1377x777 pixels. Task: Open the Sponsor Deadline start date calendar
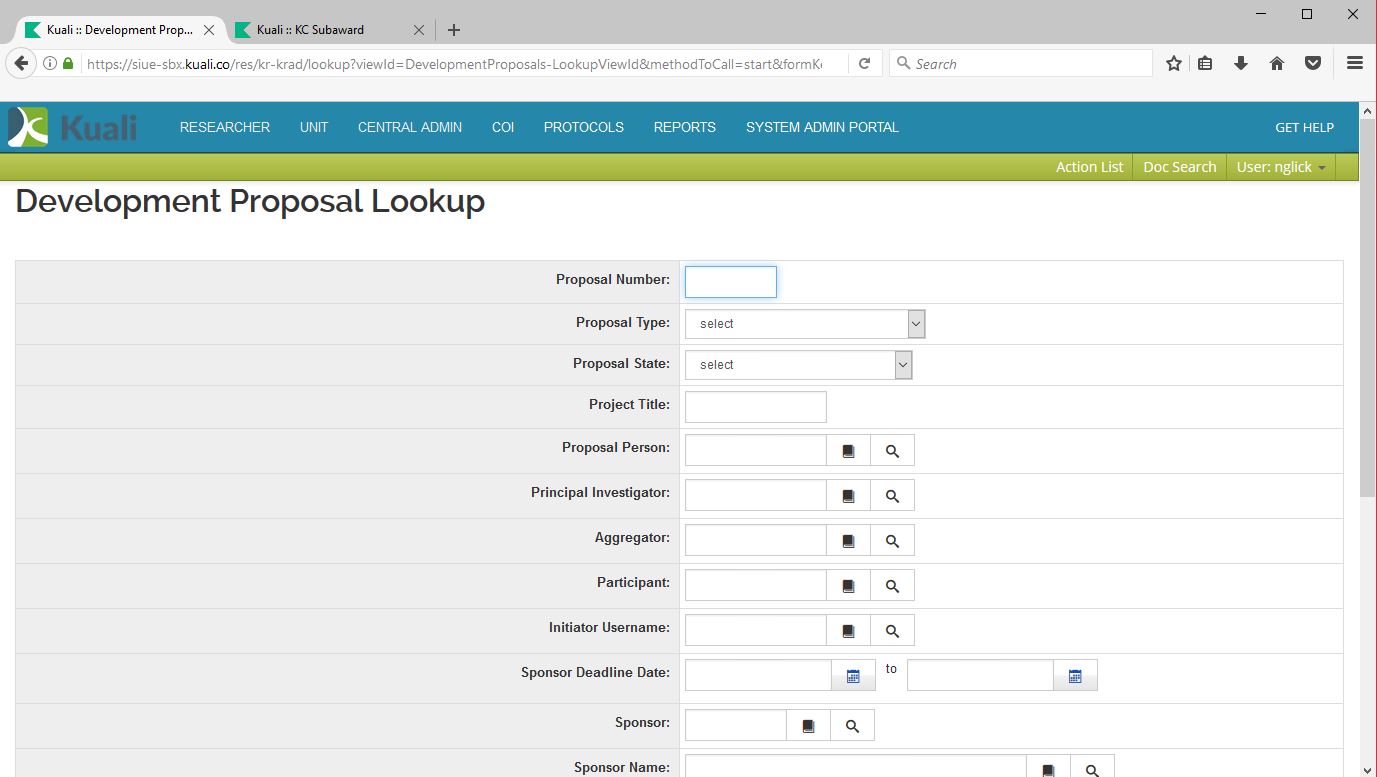click(853, 676)
